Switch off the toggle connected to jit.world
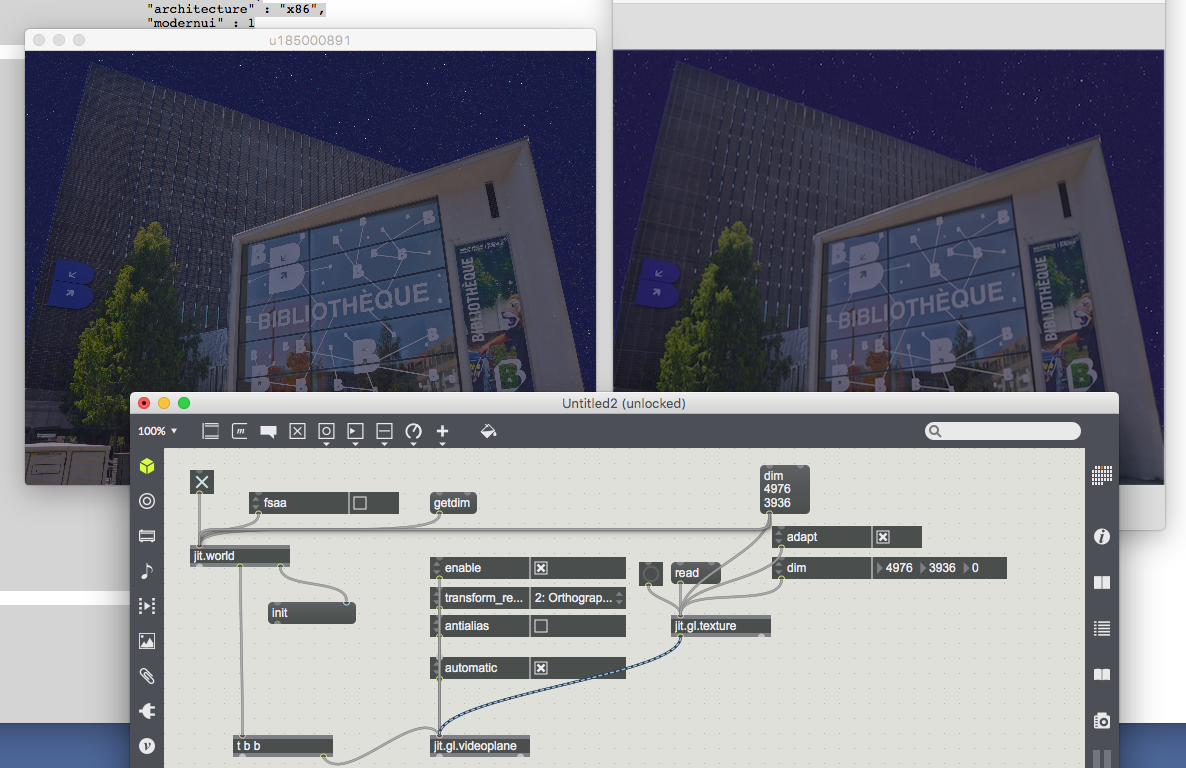 202,482
